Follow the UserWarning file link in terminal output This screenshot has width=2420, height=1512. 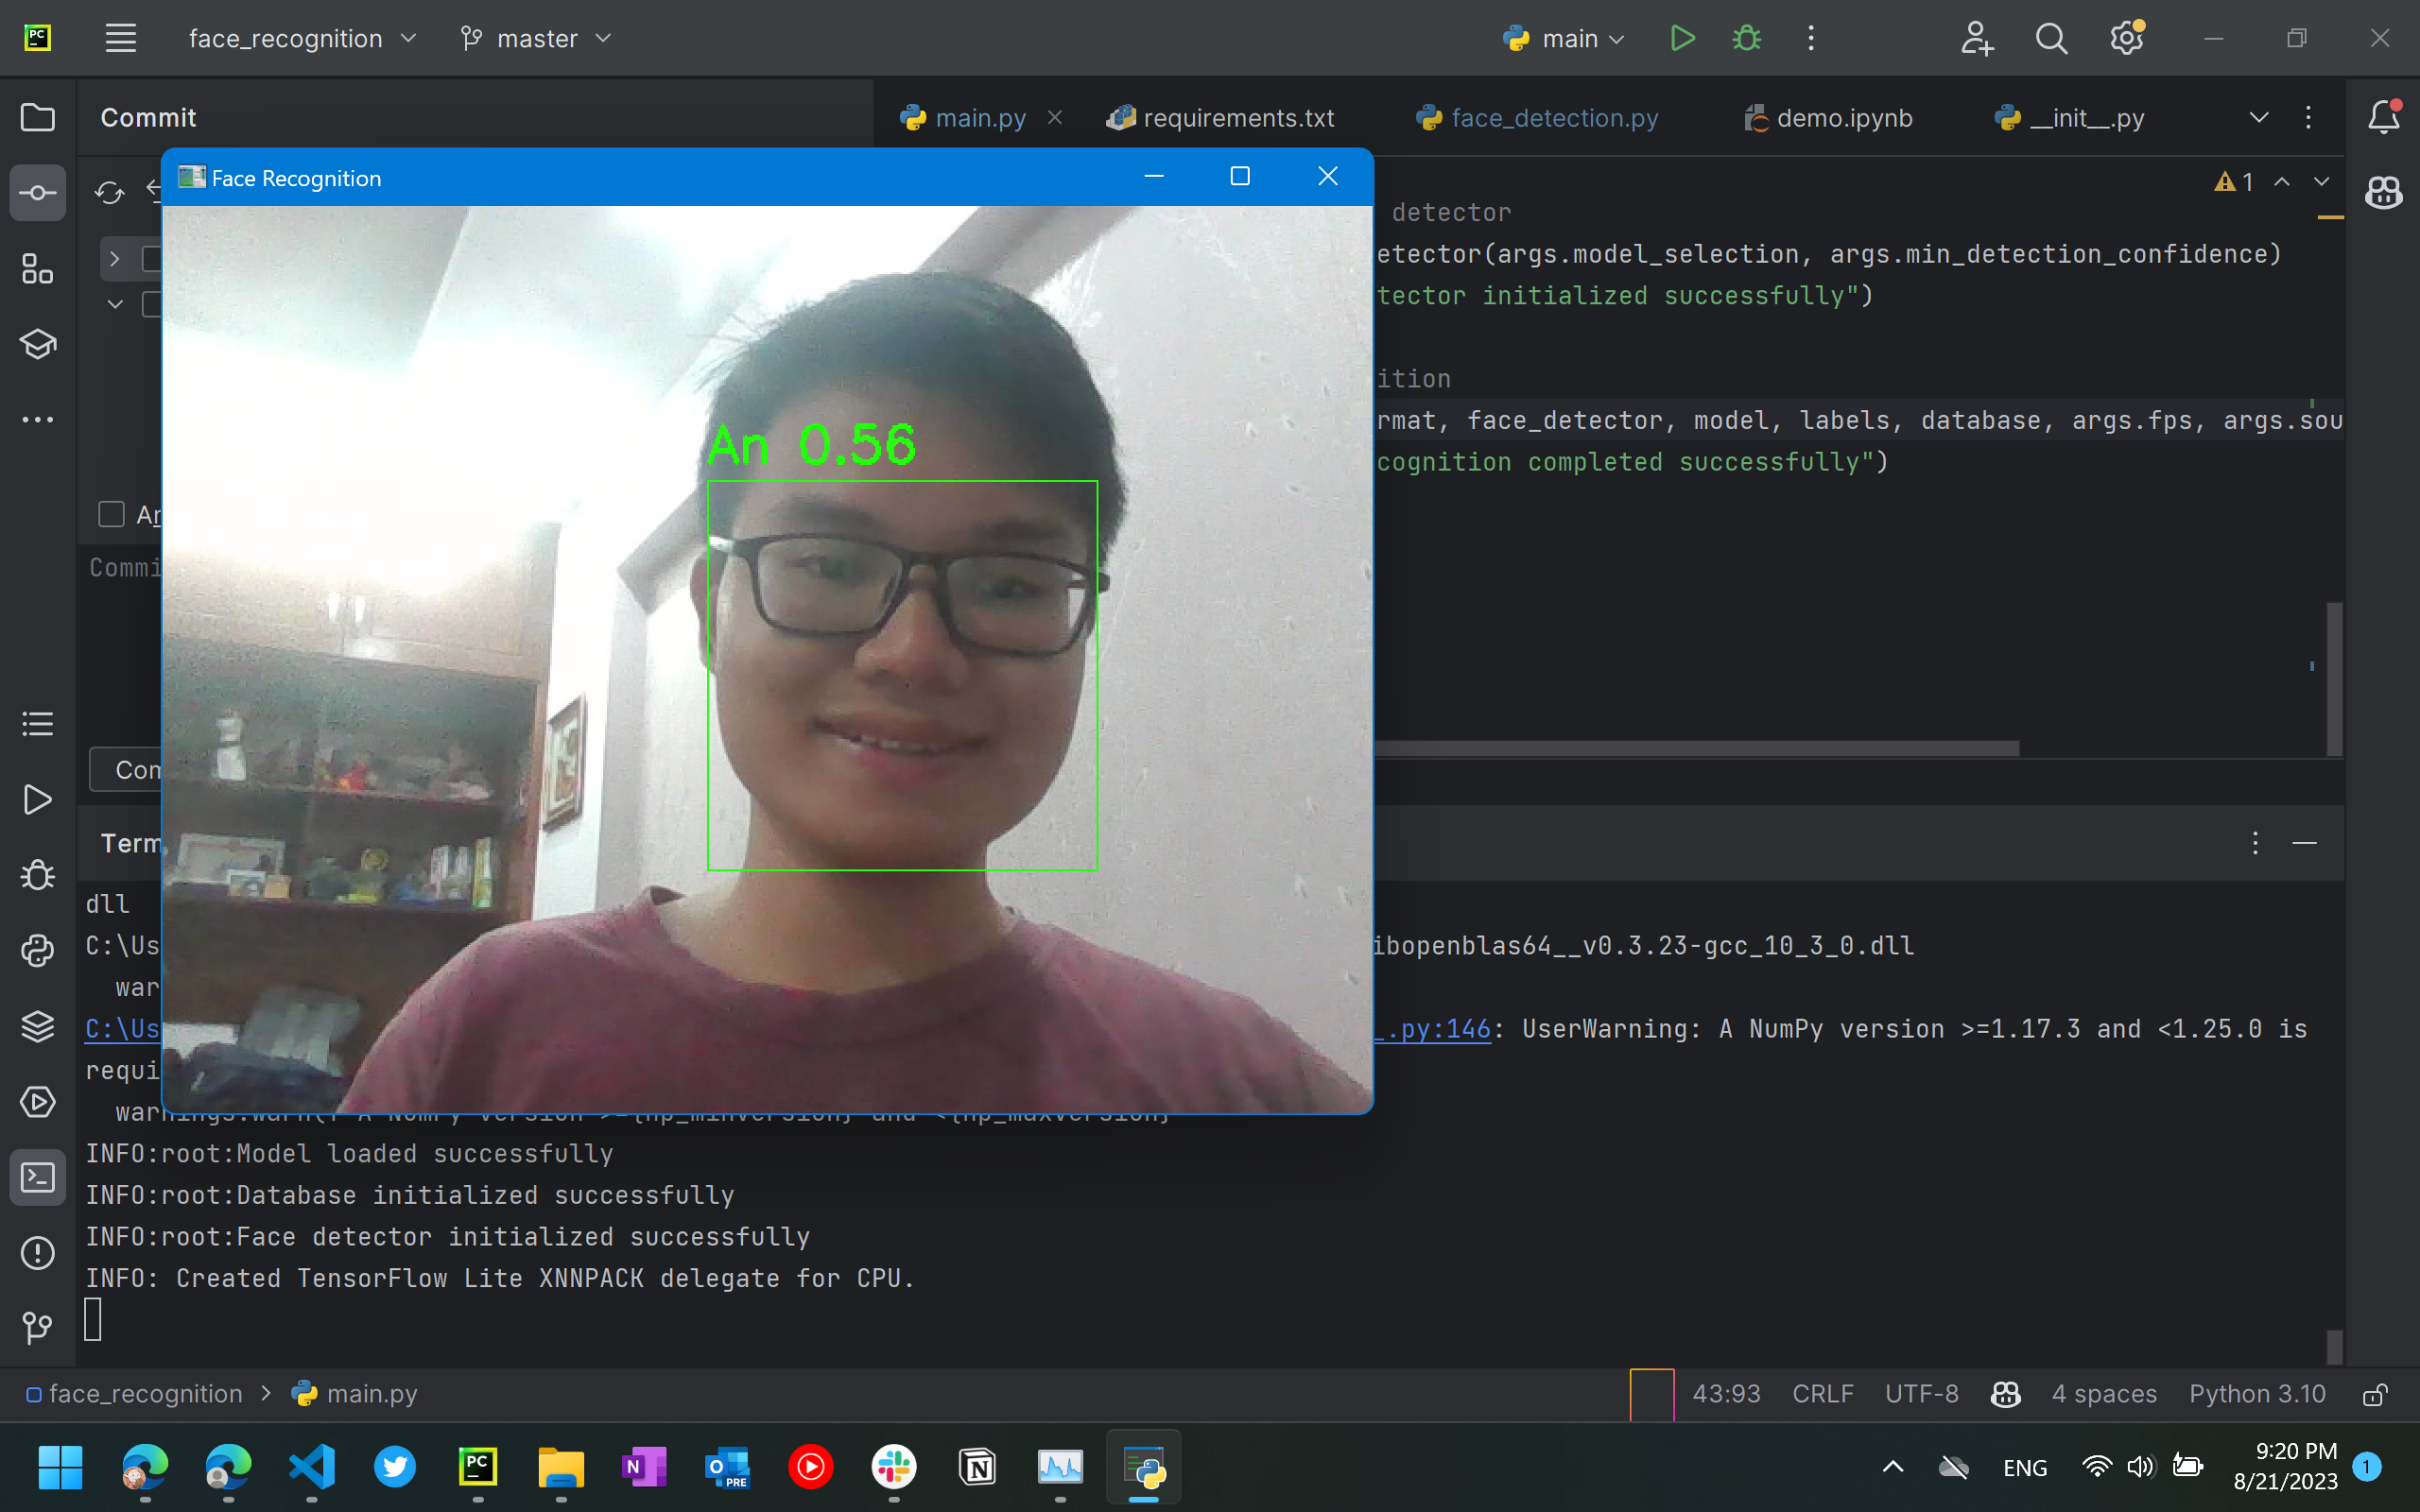(x=1434, y=1028)
